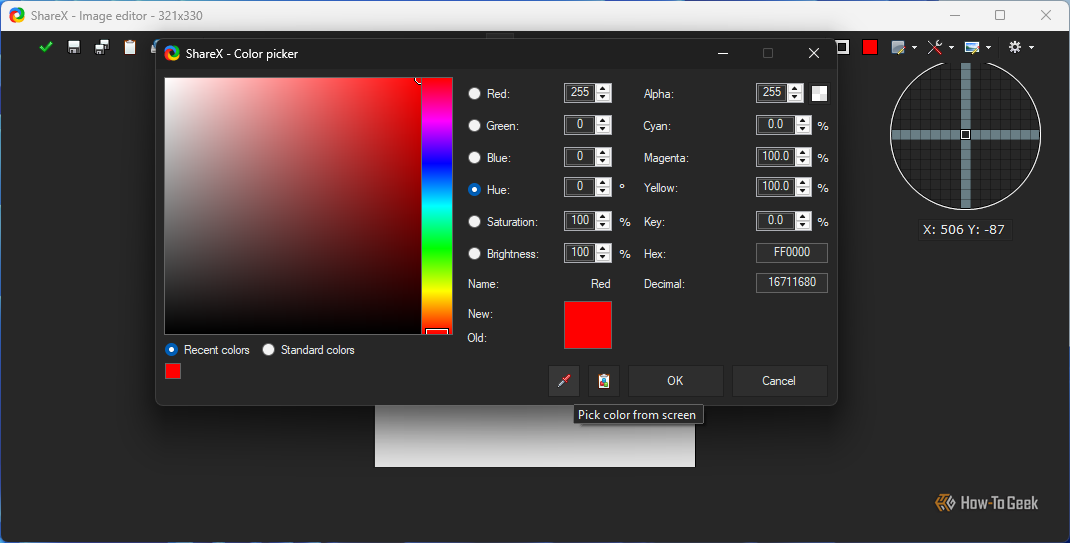This screenshot has width=1070, height=543.
Task: Minimize the Color picker dialog
Action: pos(723,53)
